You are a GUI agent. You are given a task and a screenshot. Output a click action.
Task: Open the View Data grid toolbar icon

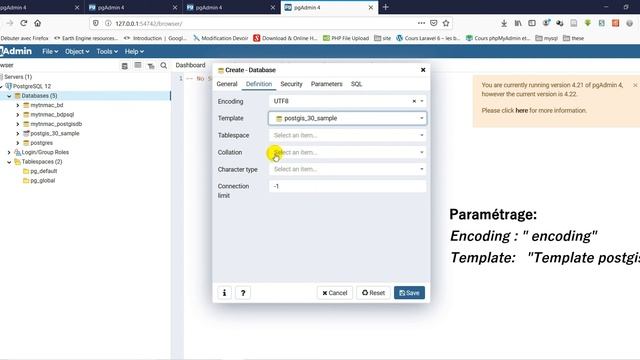[x=138, y=65]
